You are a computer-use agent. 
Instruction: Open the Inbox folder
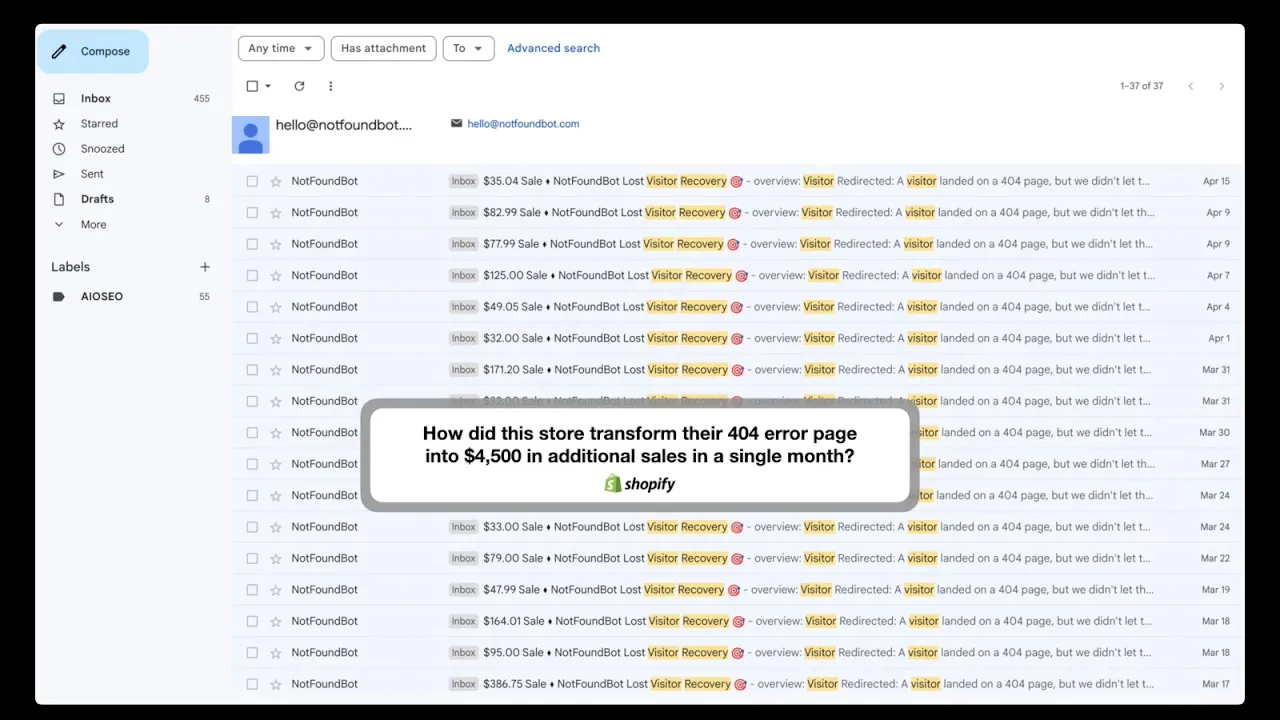[96, 99]
